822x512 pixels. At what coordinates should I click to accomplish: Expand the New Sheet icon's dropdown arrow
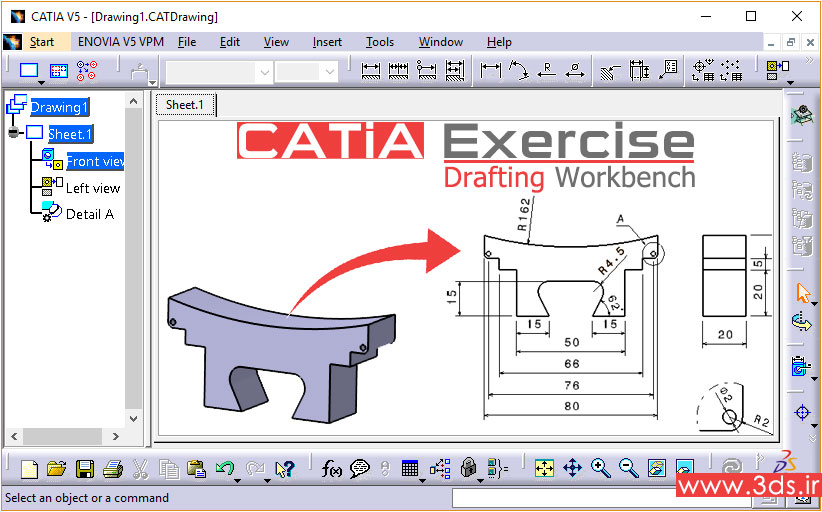42,83
